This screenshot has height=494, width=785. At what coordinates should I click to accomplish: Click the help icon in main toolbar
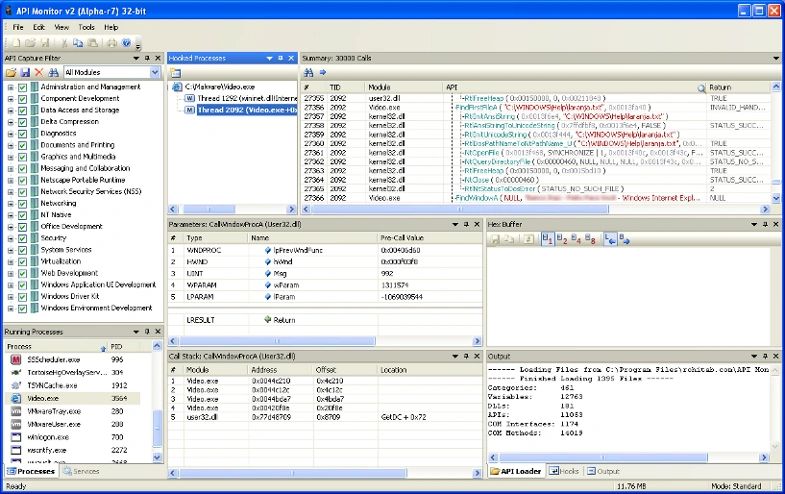(126, 43)
